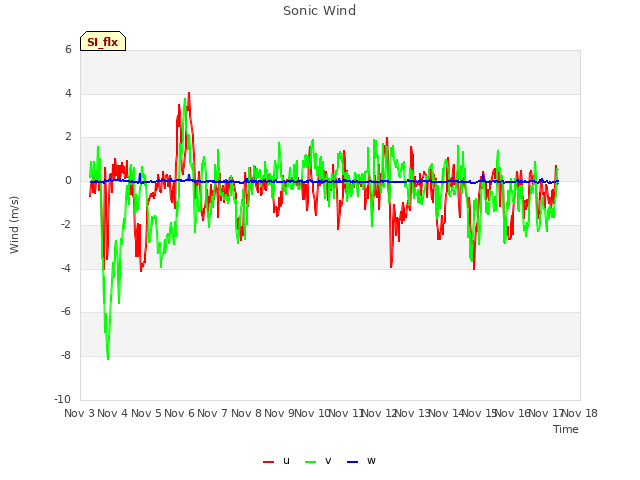Click the y-axis value -2
The image size is (640, 480).
click(67, 224)
